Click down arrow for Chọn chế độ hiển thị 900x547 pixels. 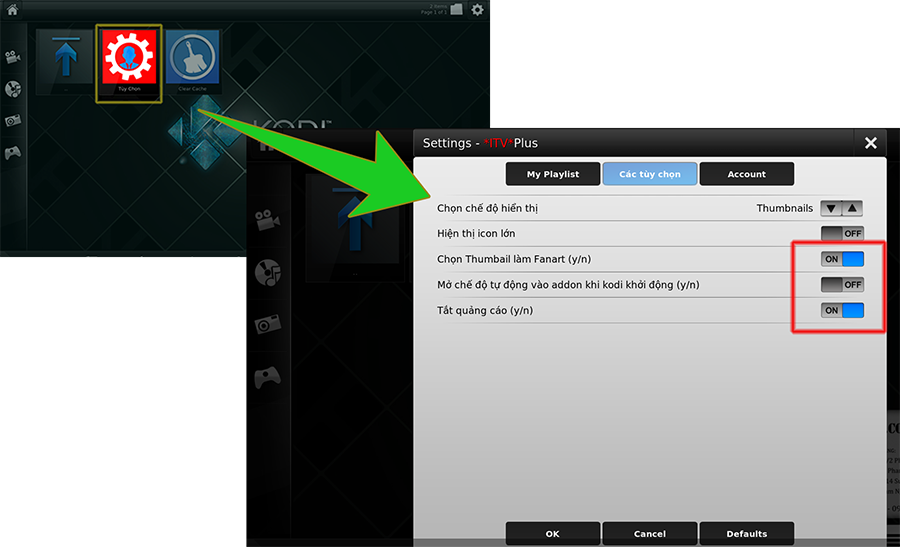(831, 208)
